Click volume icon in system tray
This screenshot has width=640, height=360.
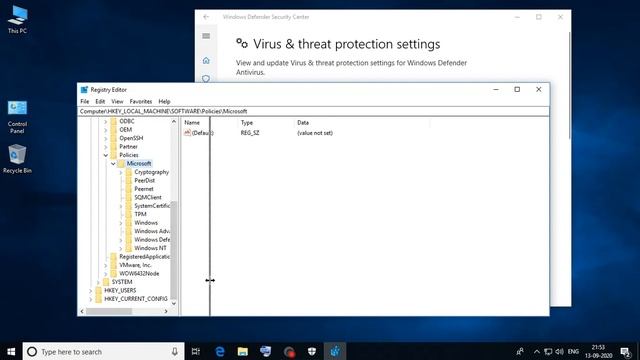click(x=559, y=351)
